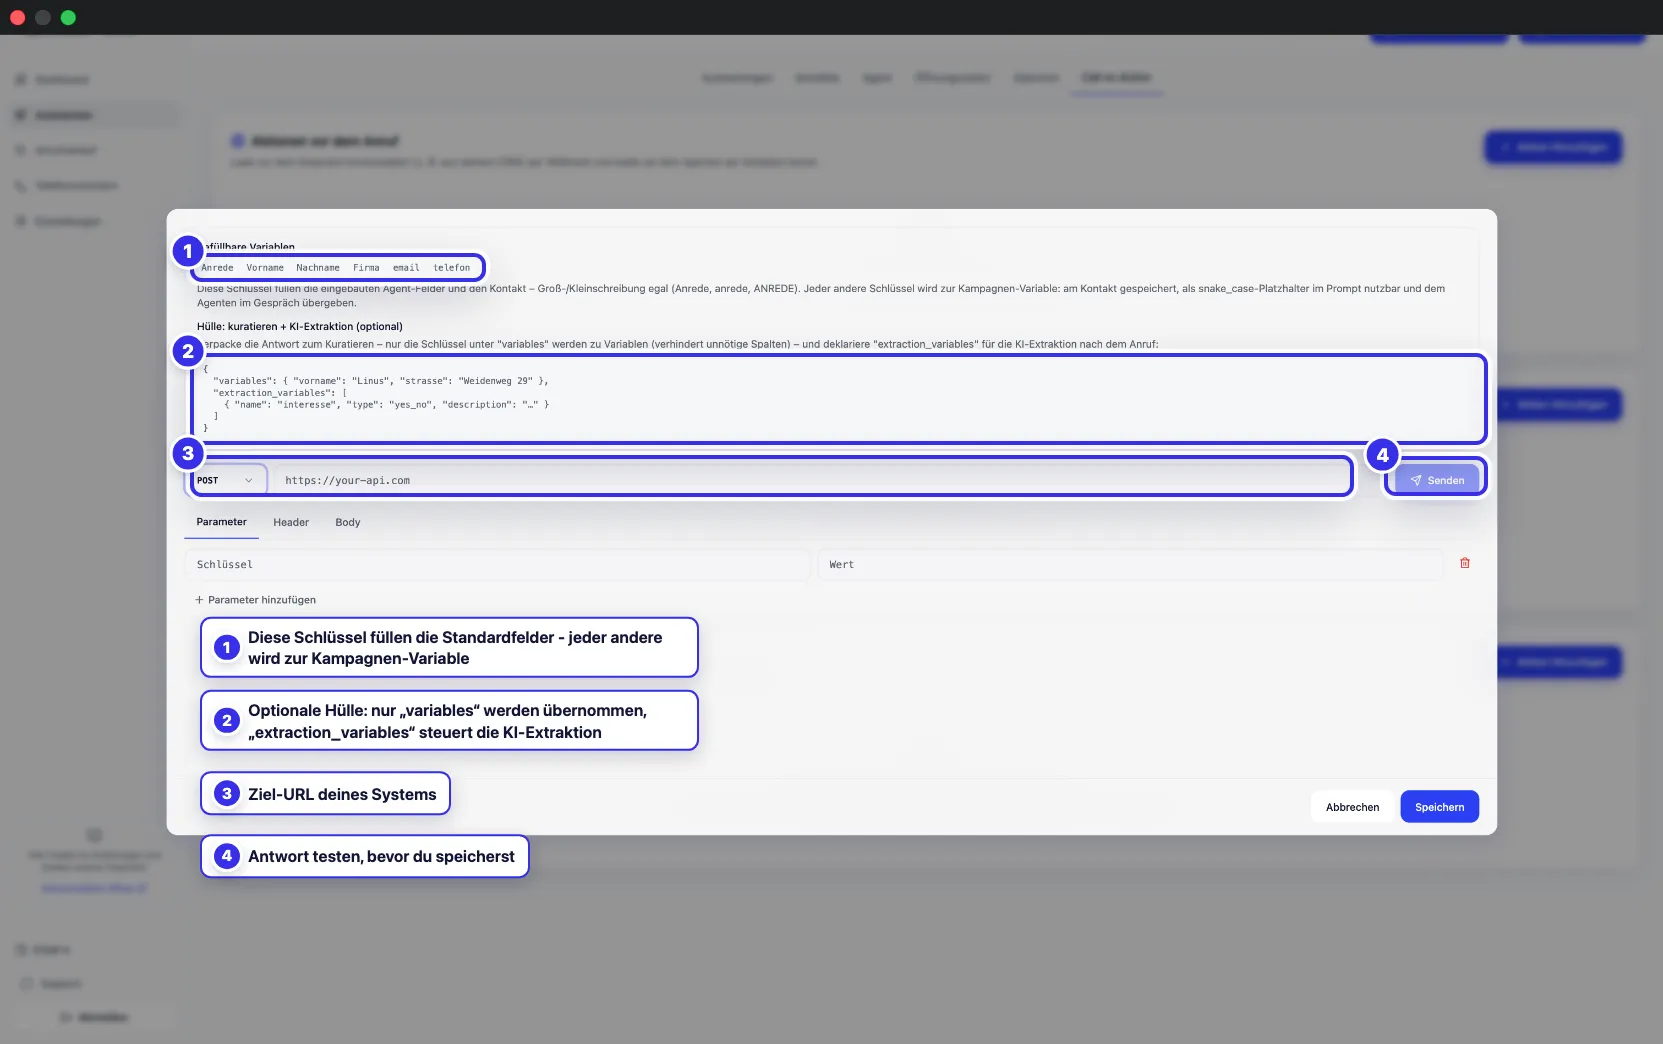Select the Nachname variable chip
The width and height of the screenshot is (1663, 1044).
point(317,268)
